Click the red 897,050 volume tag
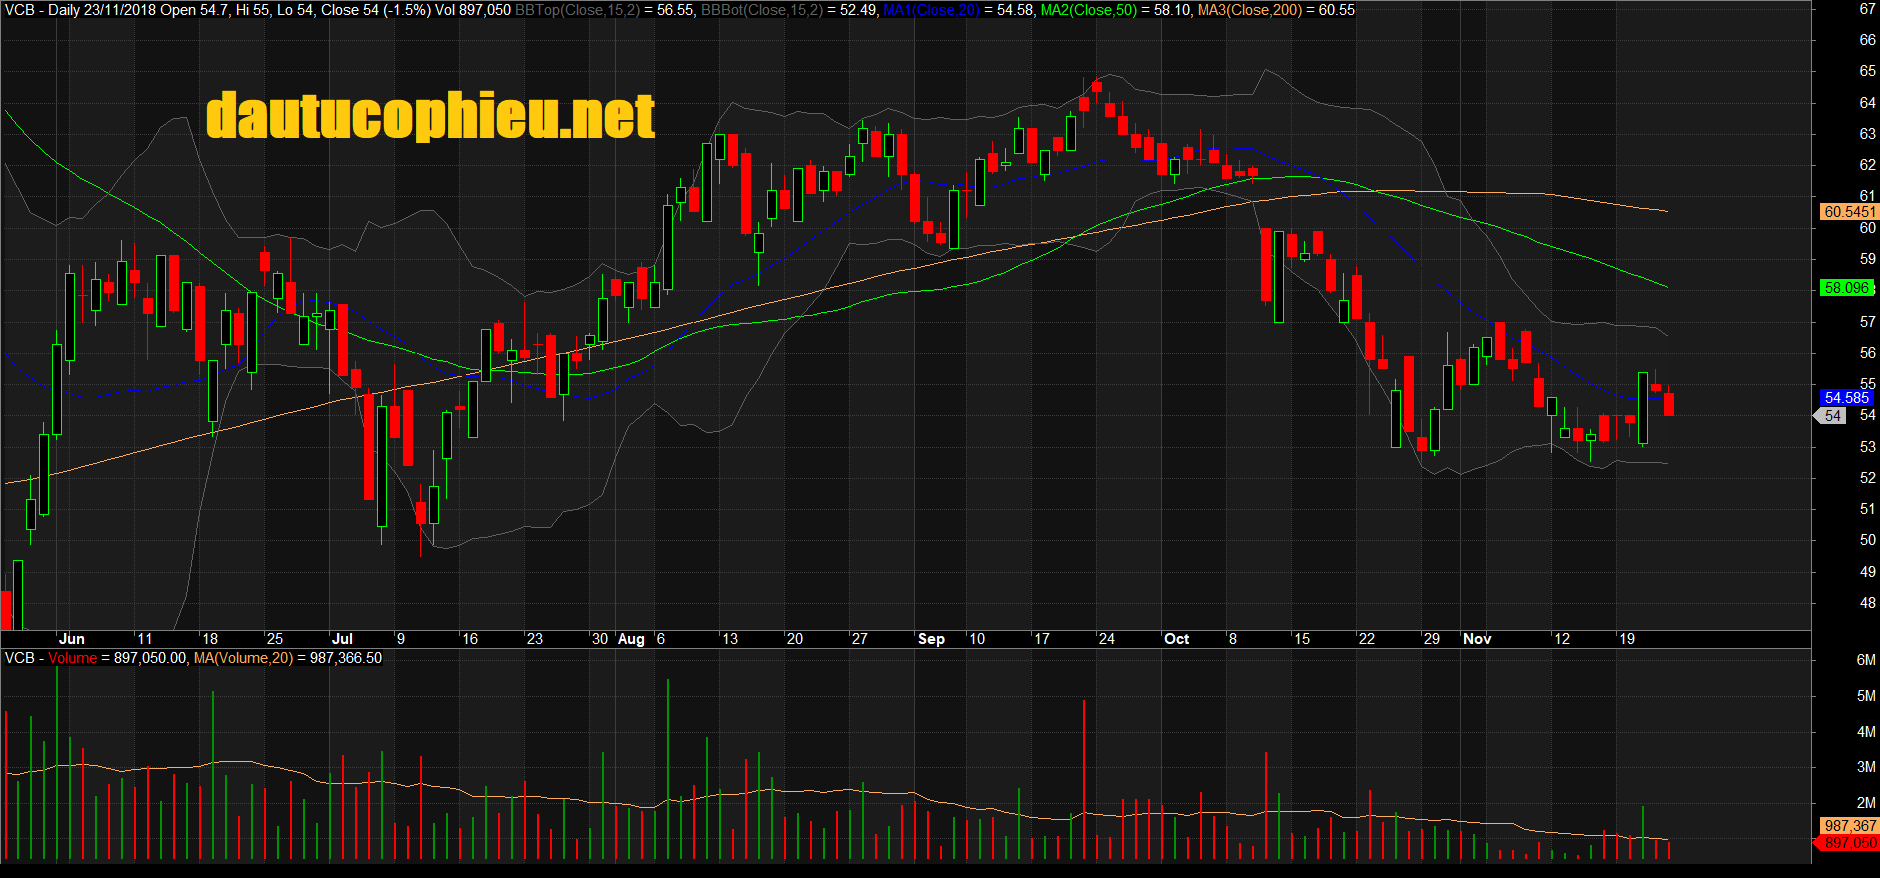 point(1849,843)
